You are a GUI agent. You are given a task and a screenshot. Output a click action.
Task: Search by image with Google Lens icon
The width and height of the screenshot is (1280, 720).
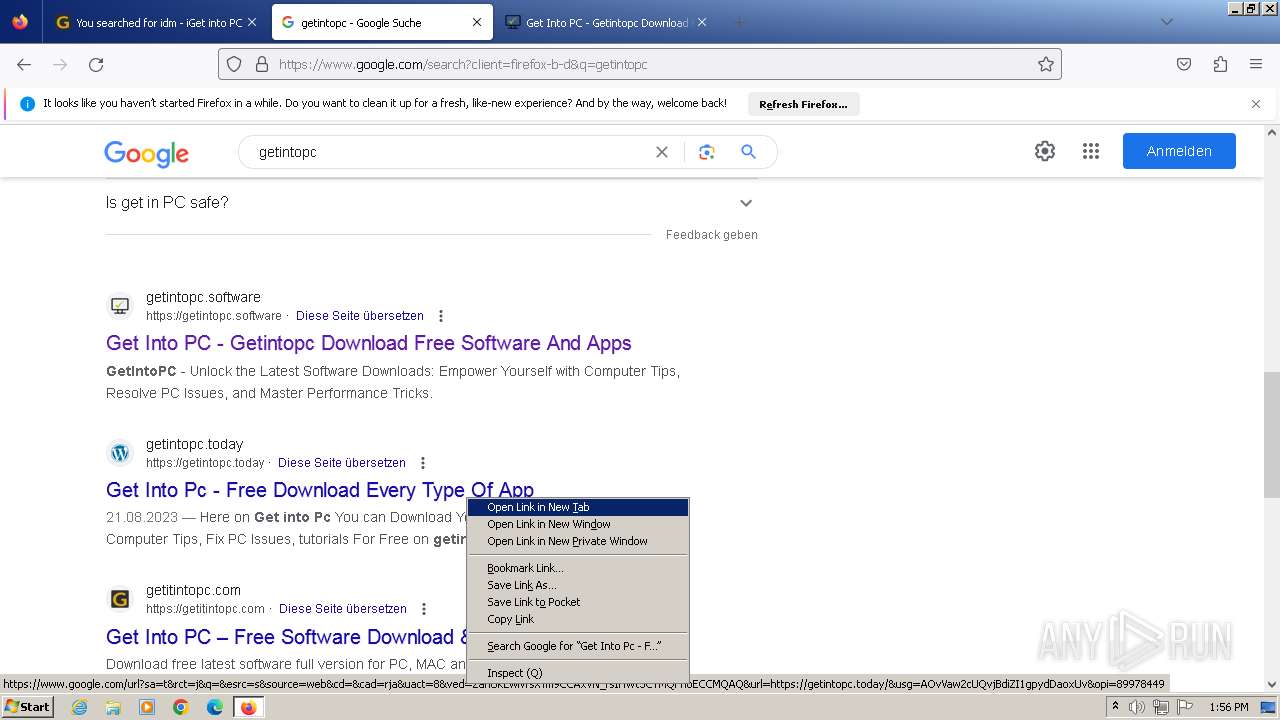(x=707, y=152)
